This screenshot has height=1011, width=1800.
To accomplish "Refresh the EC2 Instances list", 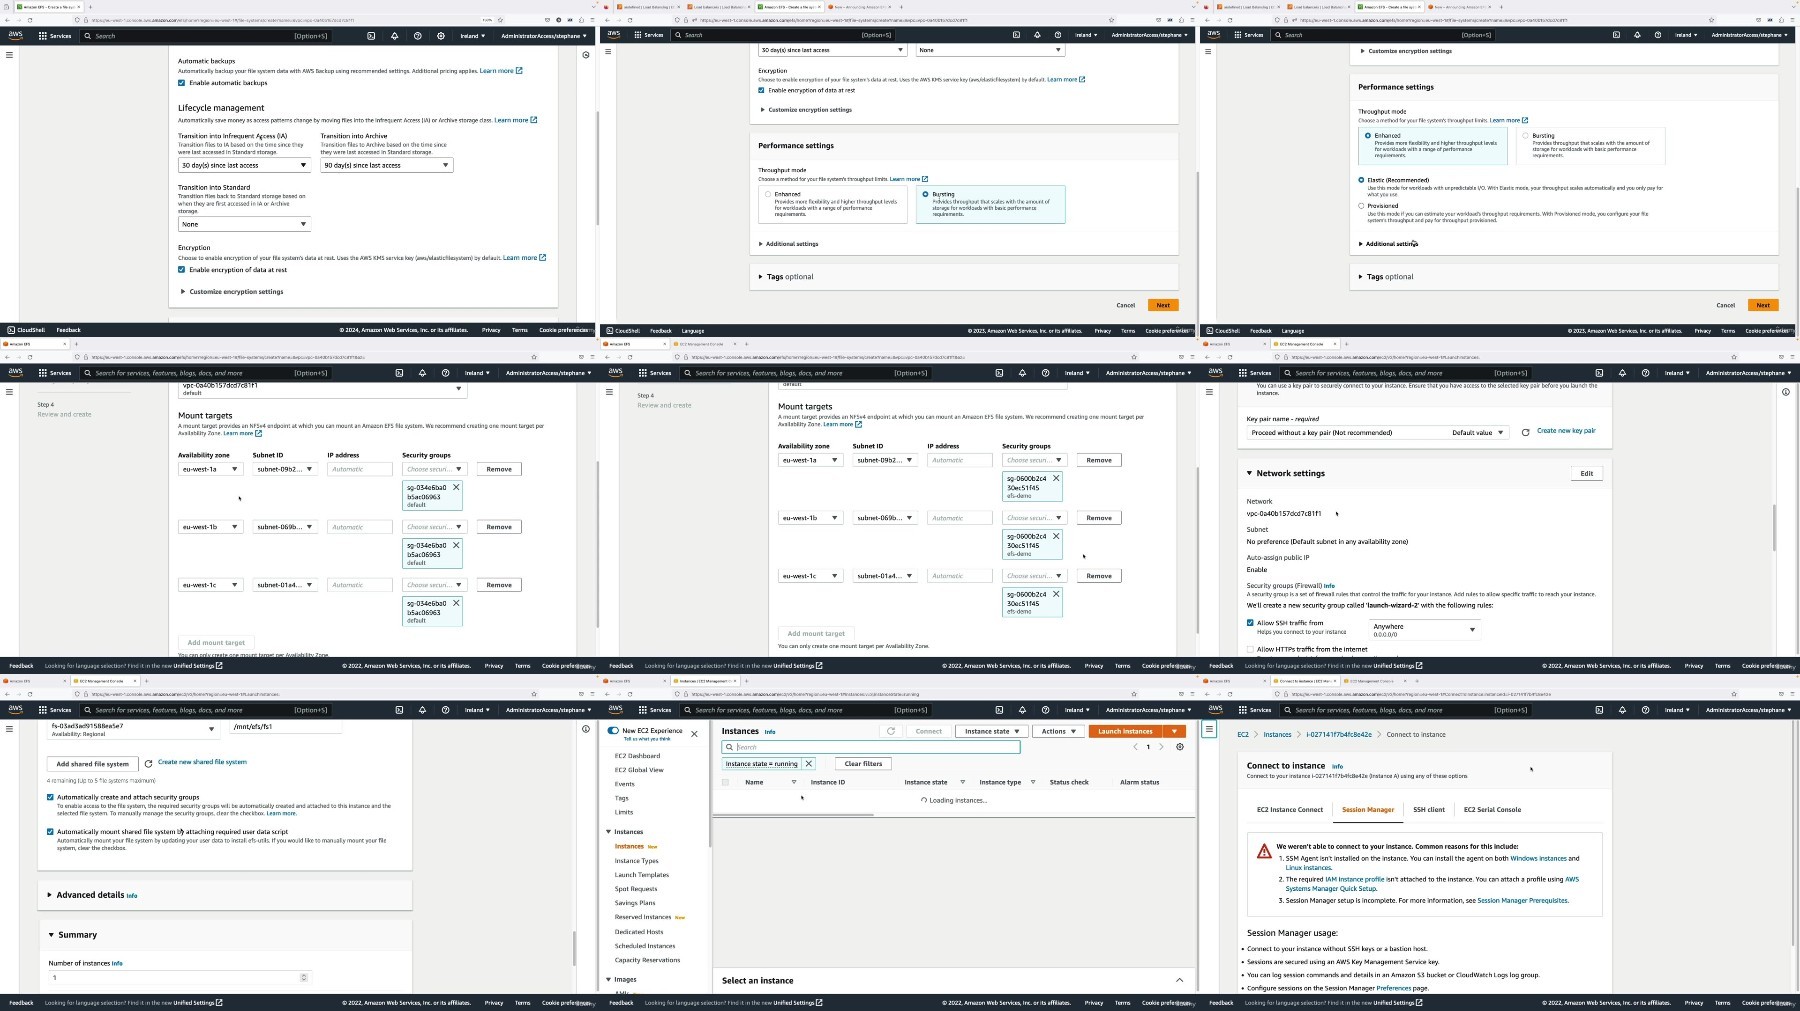I will (890, 731).
